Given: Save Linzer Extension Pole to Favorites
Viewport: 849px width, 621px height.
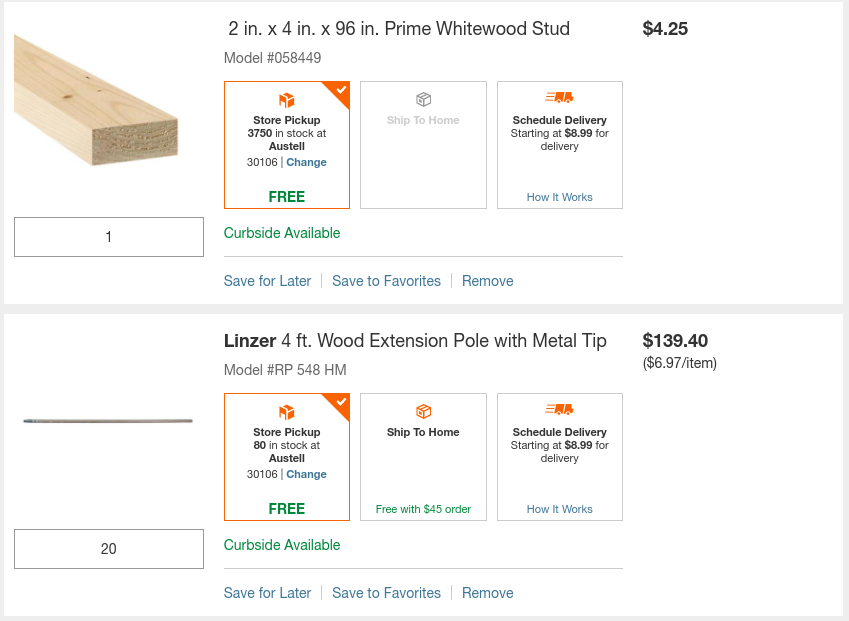Looking at the screenshot, I should click(386, 593).
